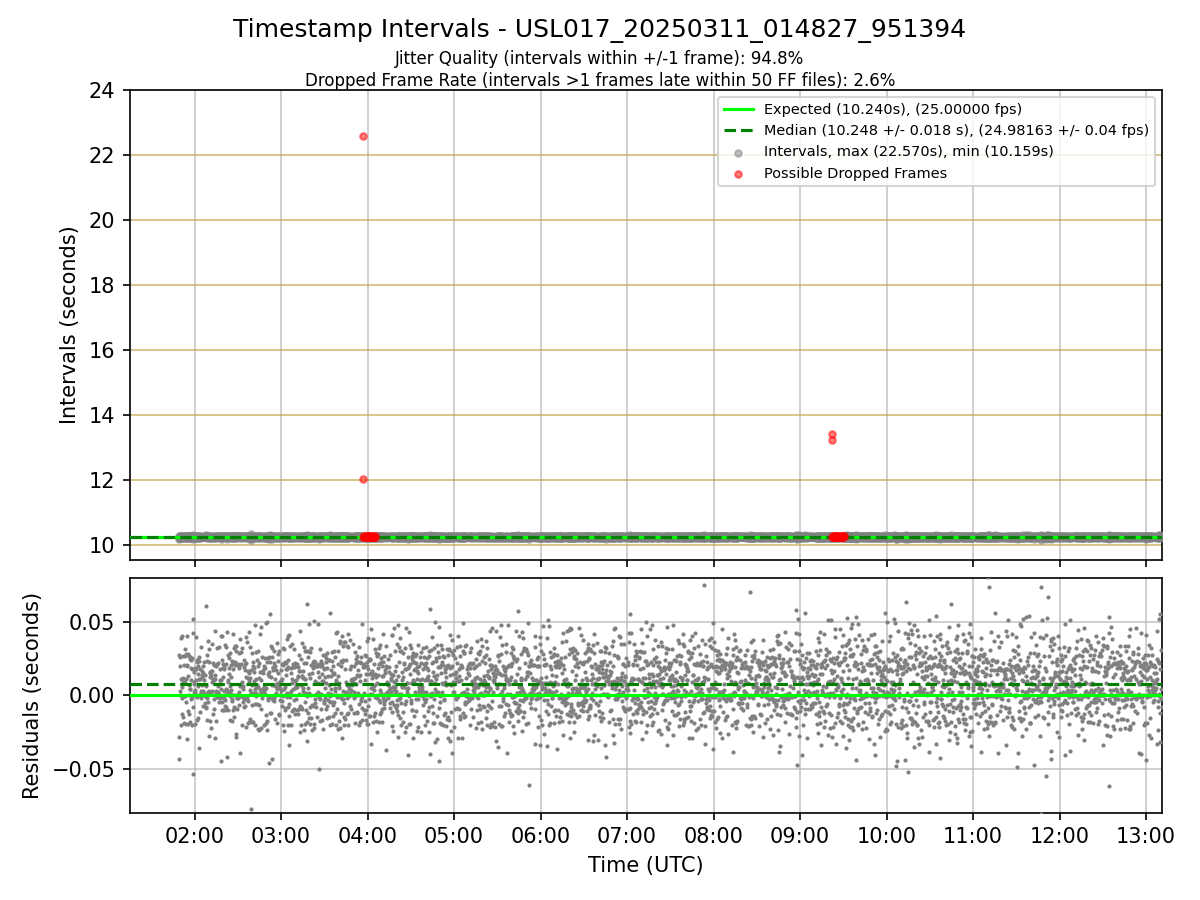Viewport: 1200px width, 900px height.
Task: Click the red dropped-frame point near 22.6 seconds
Action: (363, 136)
